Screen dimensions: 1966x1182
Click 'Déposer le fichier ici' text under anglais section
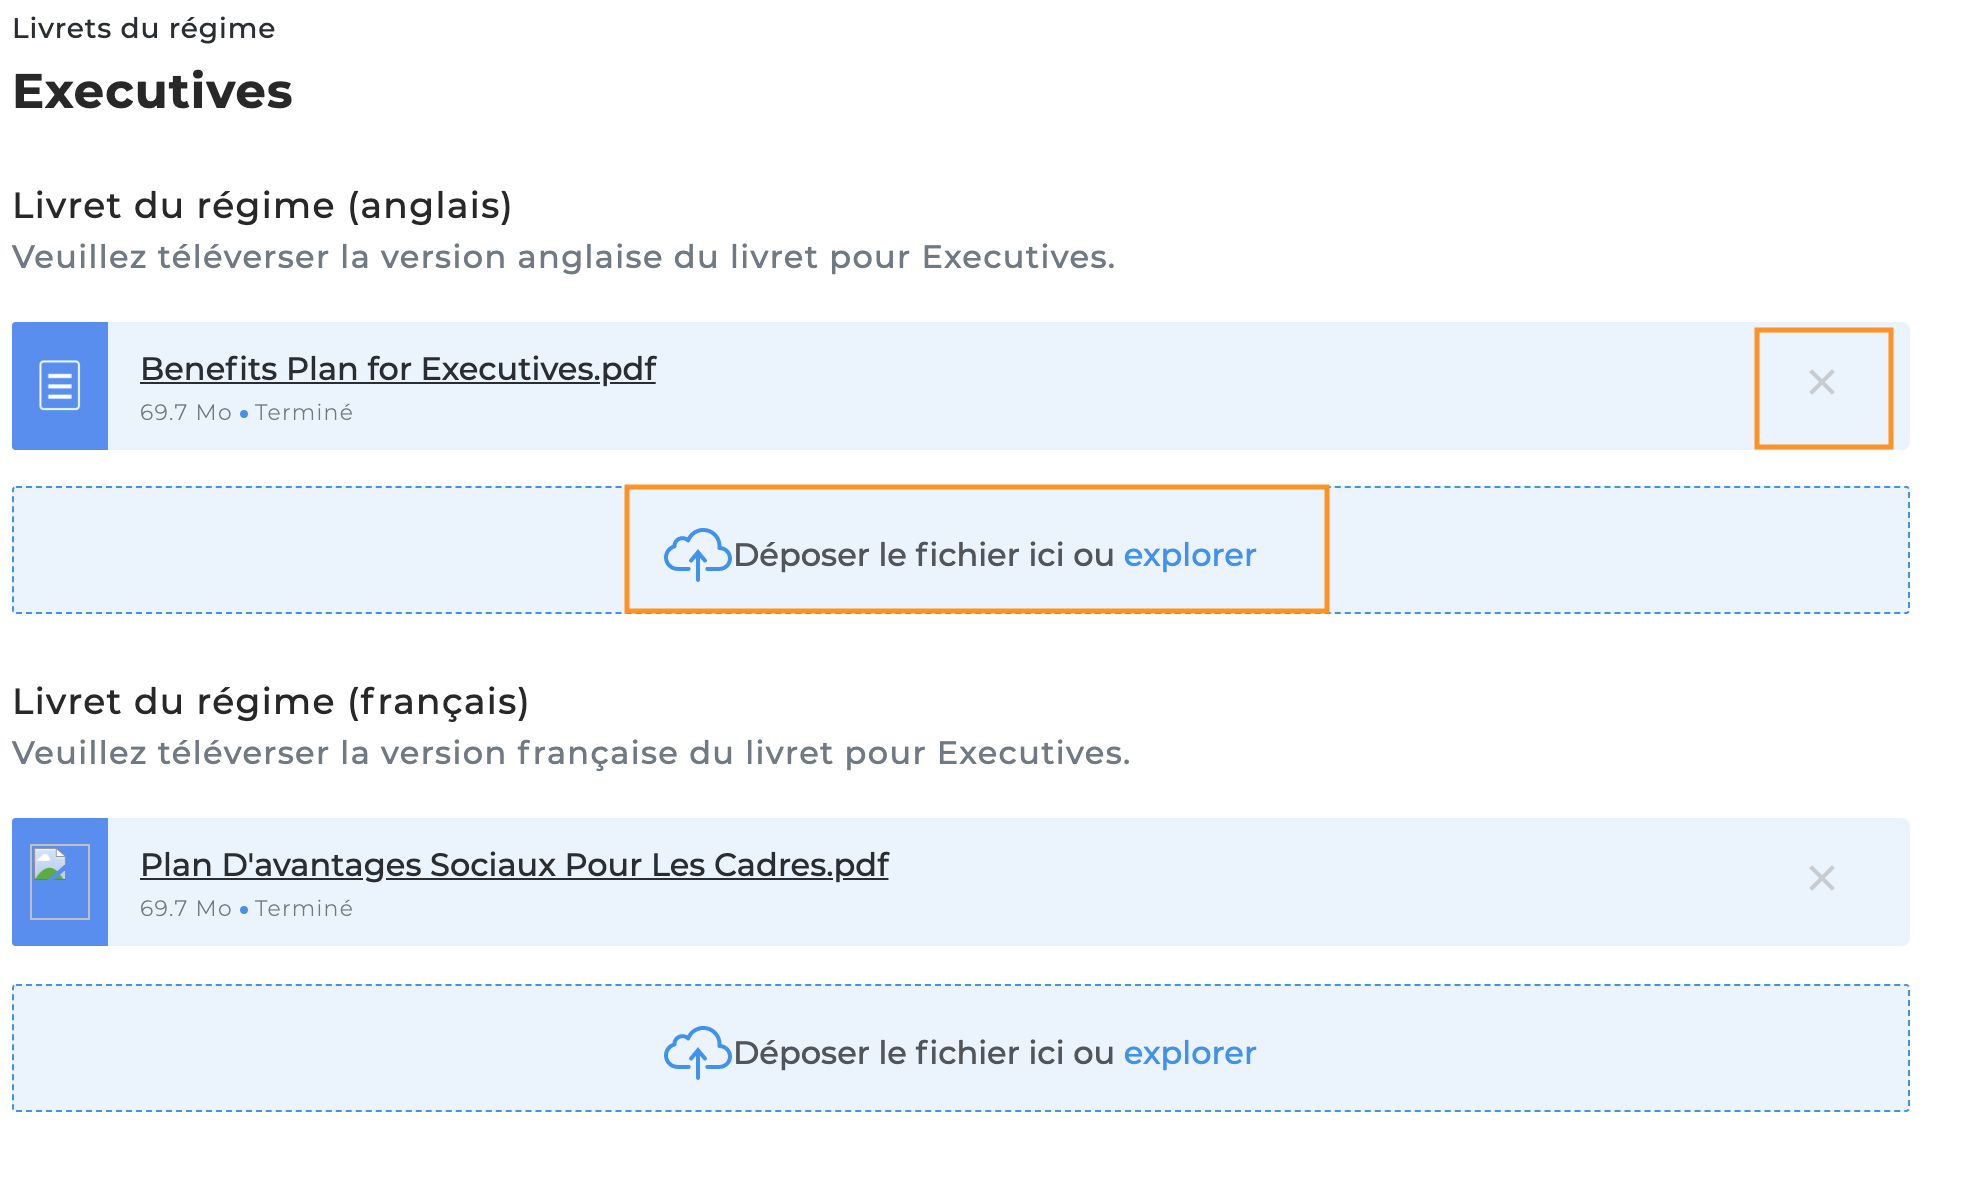click(x=899, y=555)
